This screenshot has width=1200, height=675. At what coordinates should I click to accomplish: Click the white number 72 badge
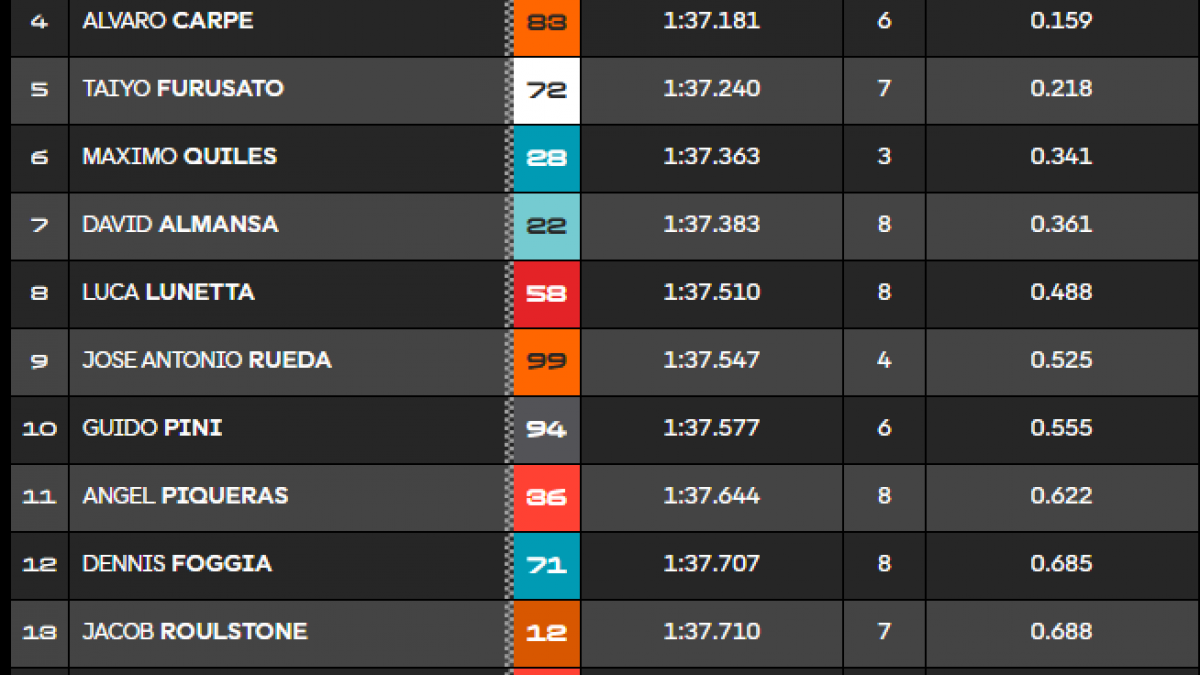pyautogui.click(x=546, y=89)
